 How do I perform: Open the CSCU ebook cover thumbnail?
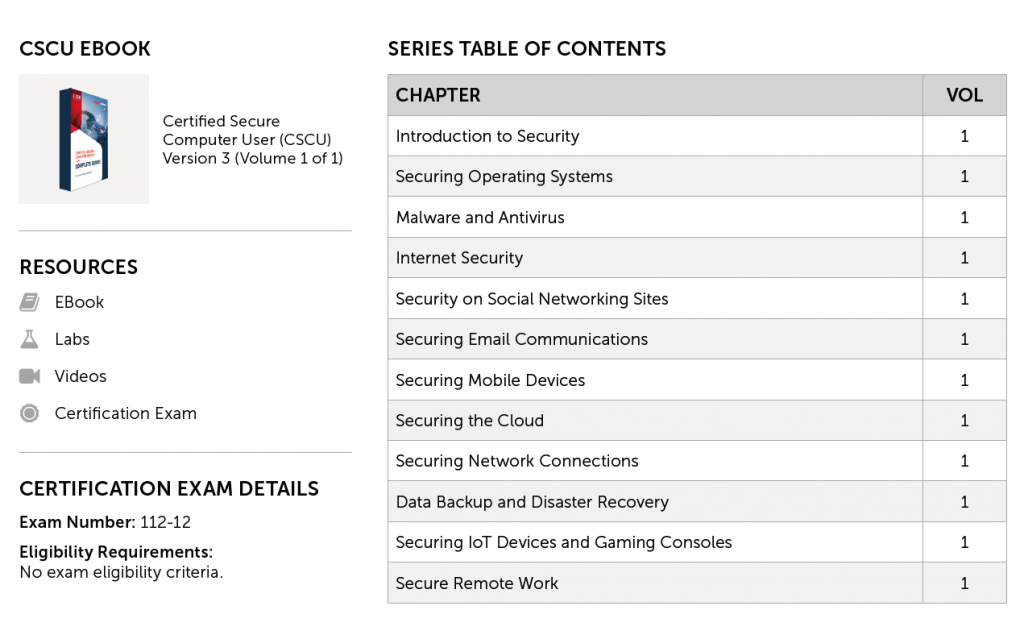coord(83,139)
